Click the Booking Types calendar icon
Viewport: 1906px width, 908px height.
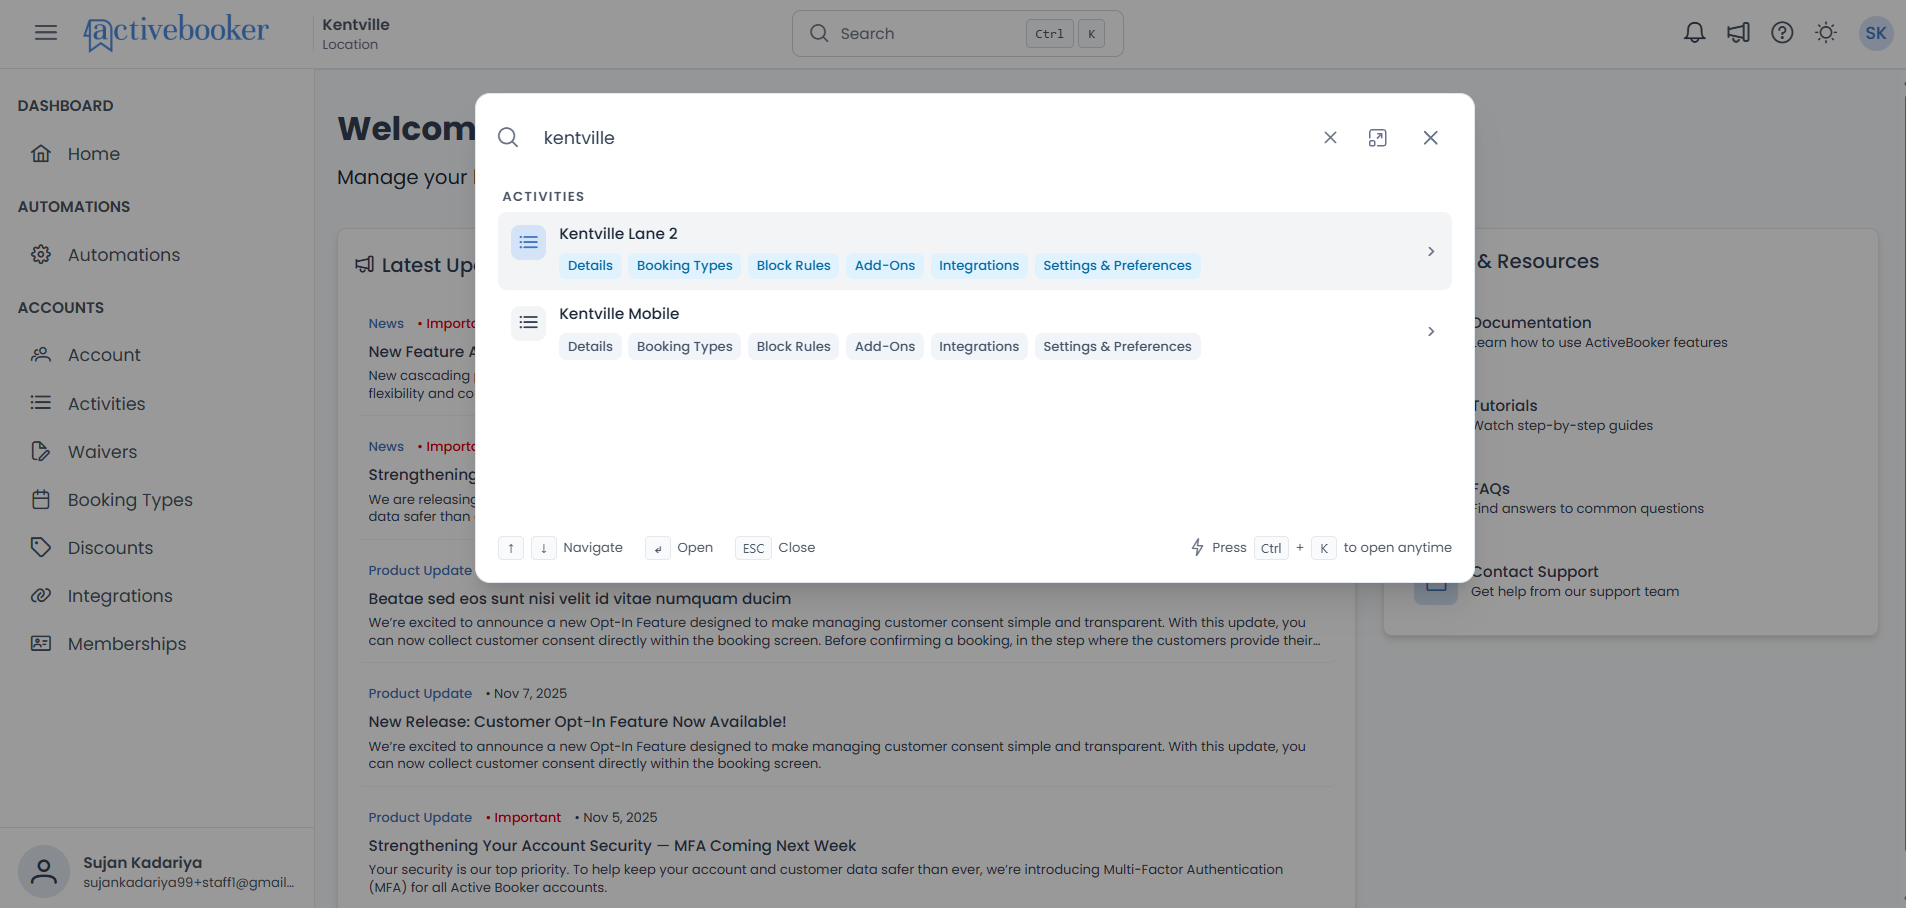(x=41, y=499)
